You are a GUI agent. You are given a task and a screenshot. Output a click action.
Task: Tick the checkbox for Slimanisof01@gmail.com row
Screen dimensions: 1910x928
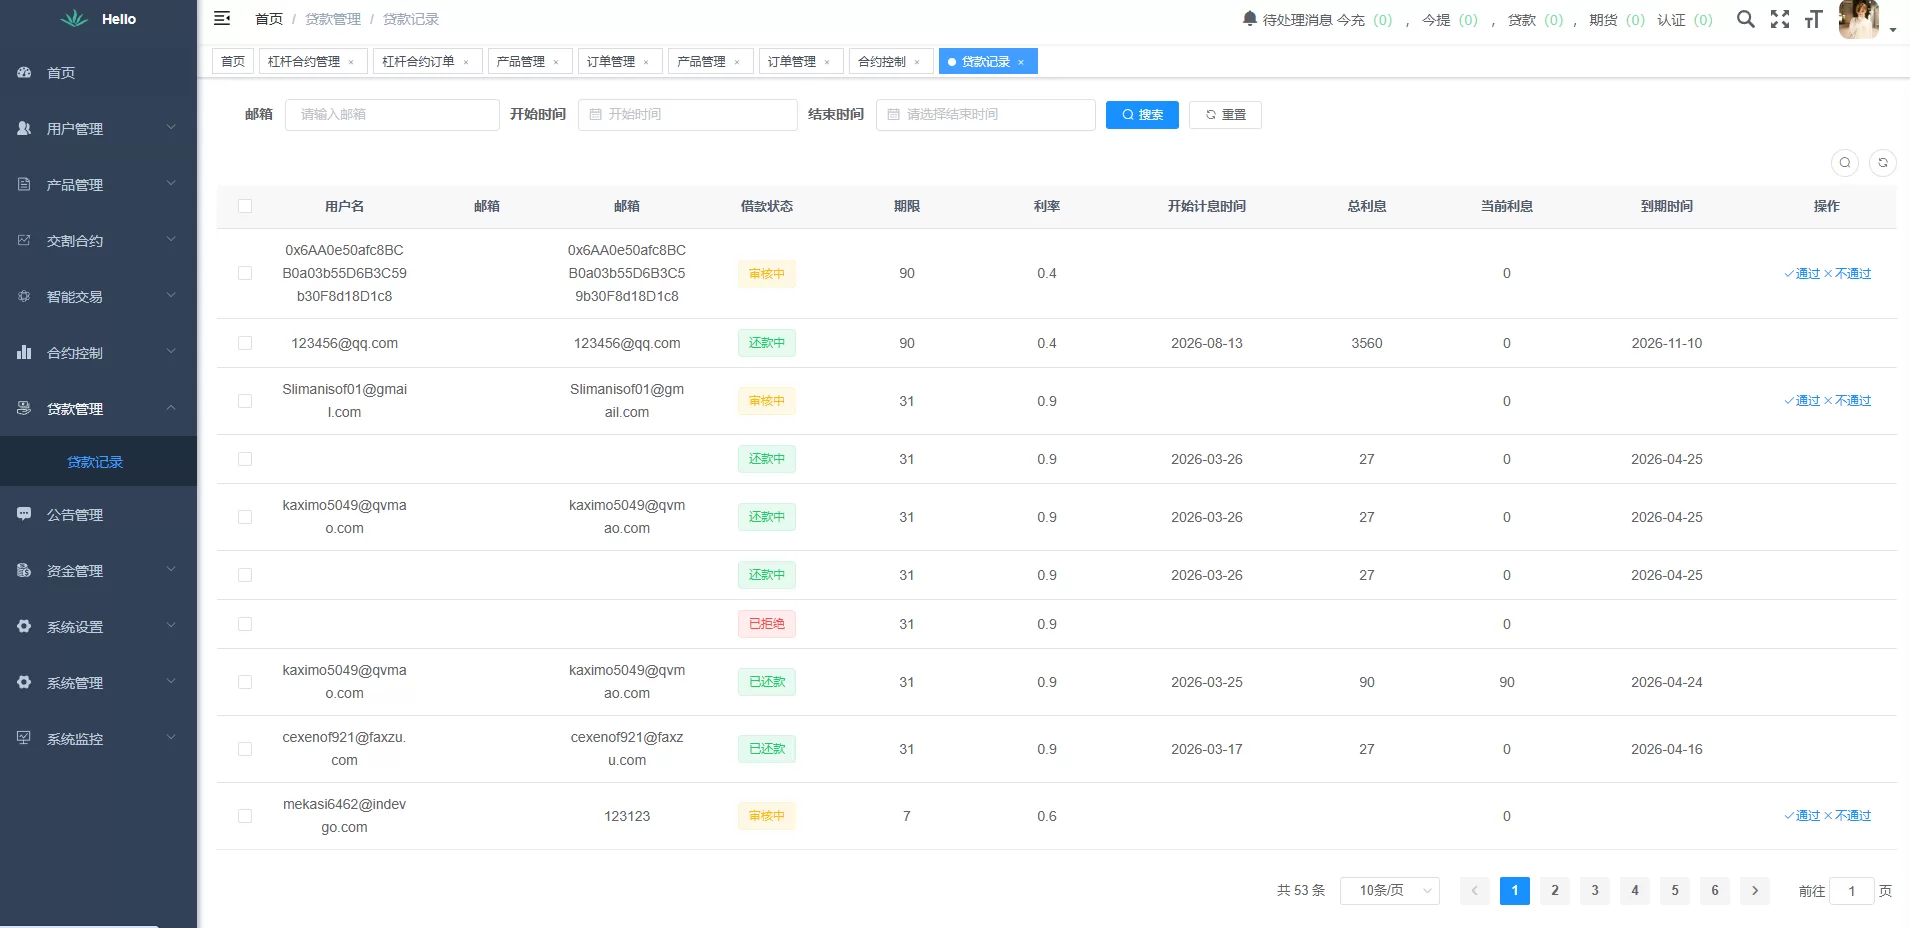click(x=245, y=401)
